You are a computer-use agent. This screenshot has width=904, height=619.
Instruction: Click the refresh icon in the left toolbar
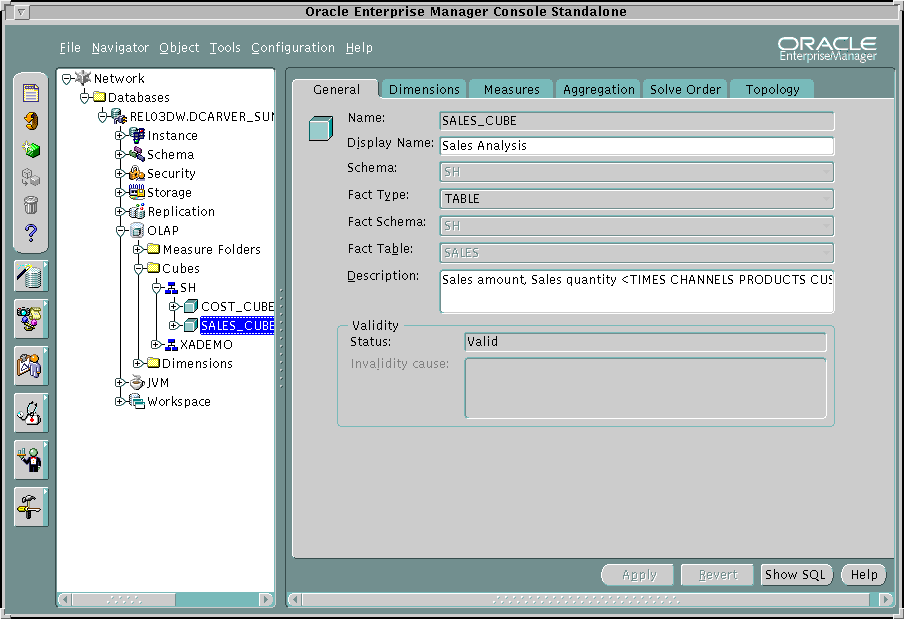[31, 121]
